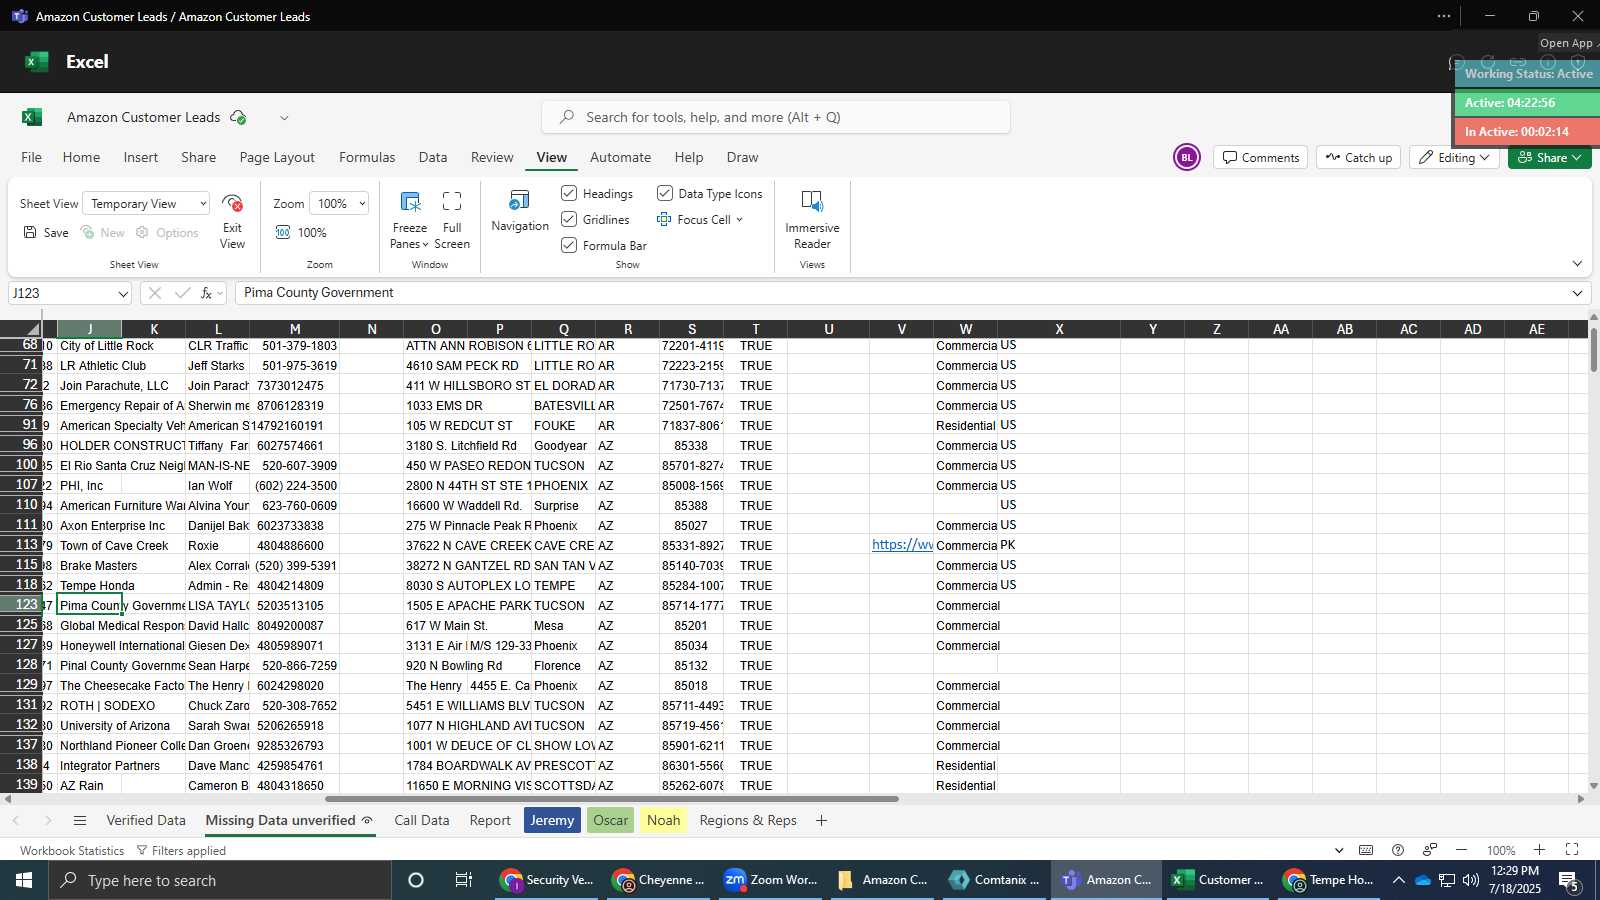
Task: Click the Excel logo beside the file name
Action: click(x=32, y=117)
